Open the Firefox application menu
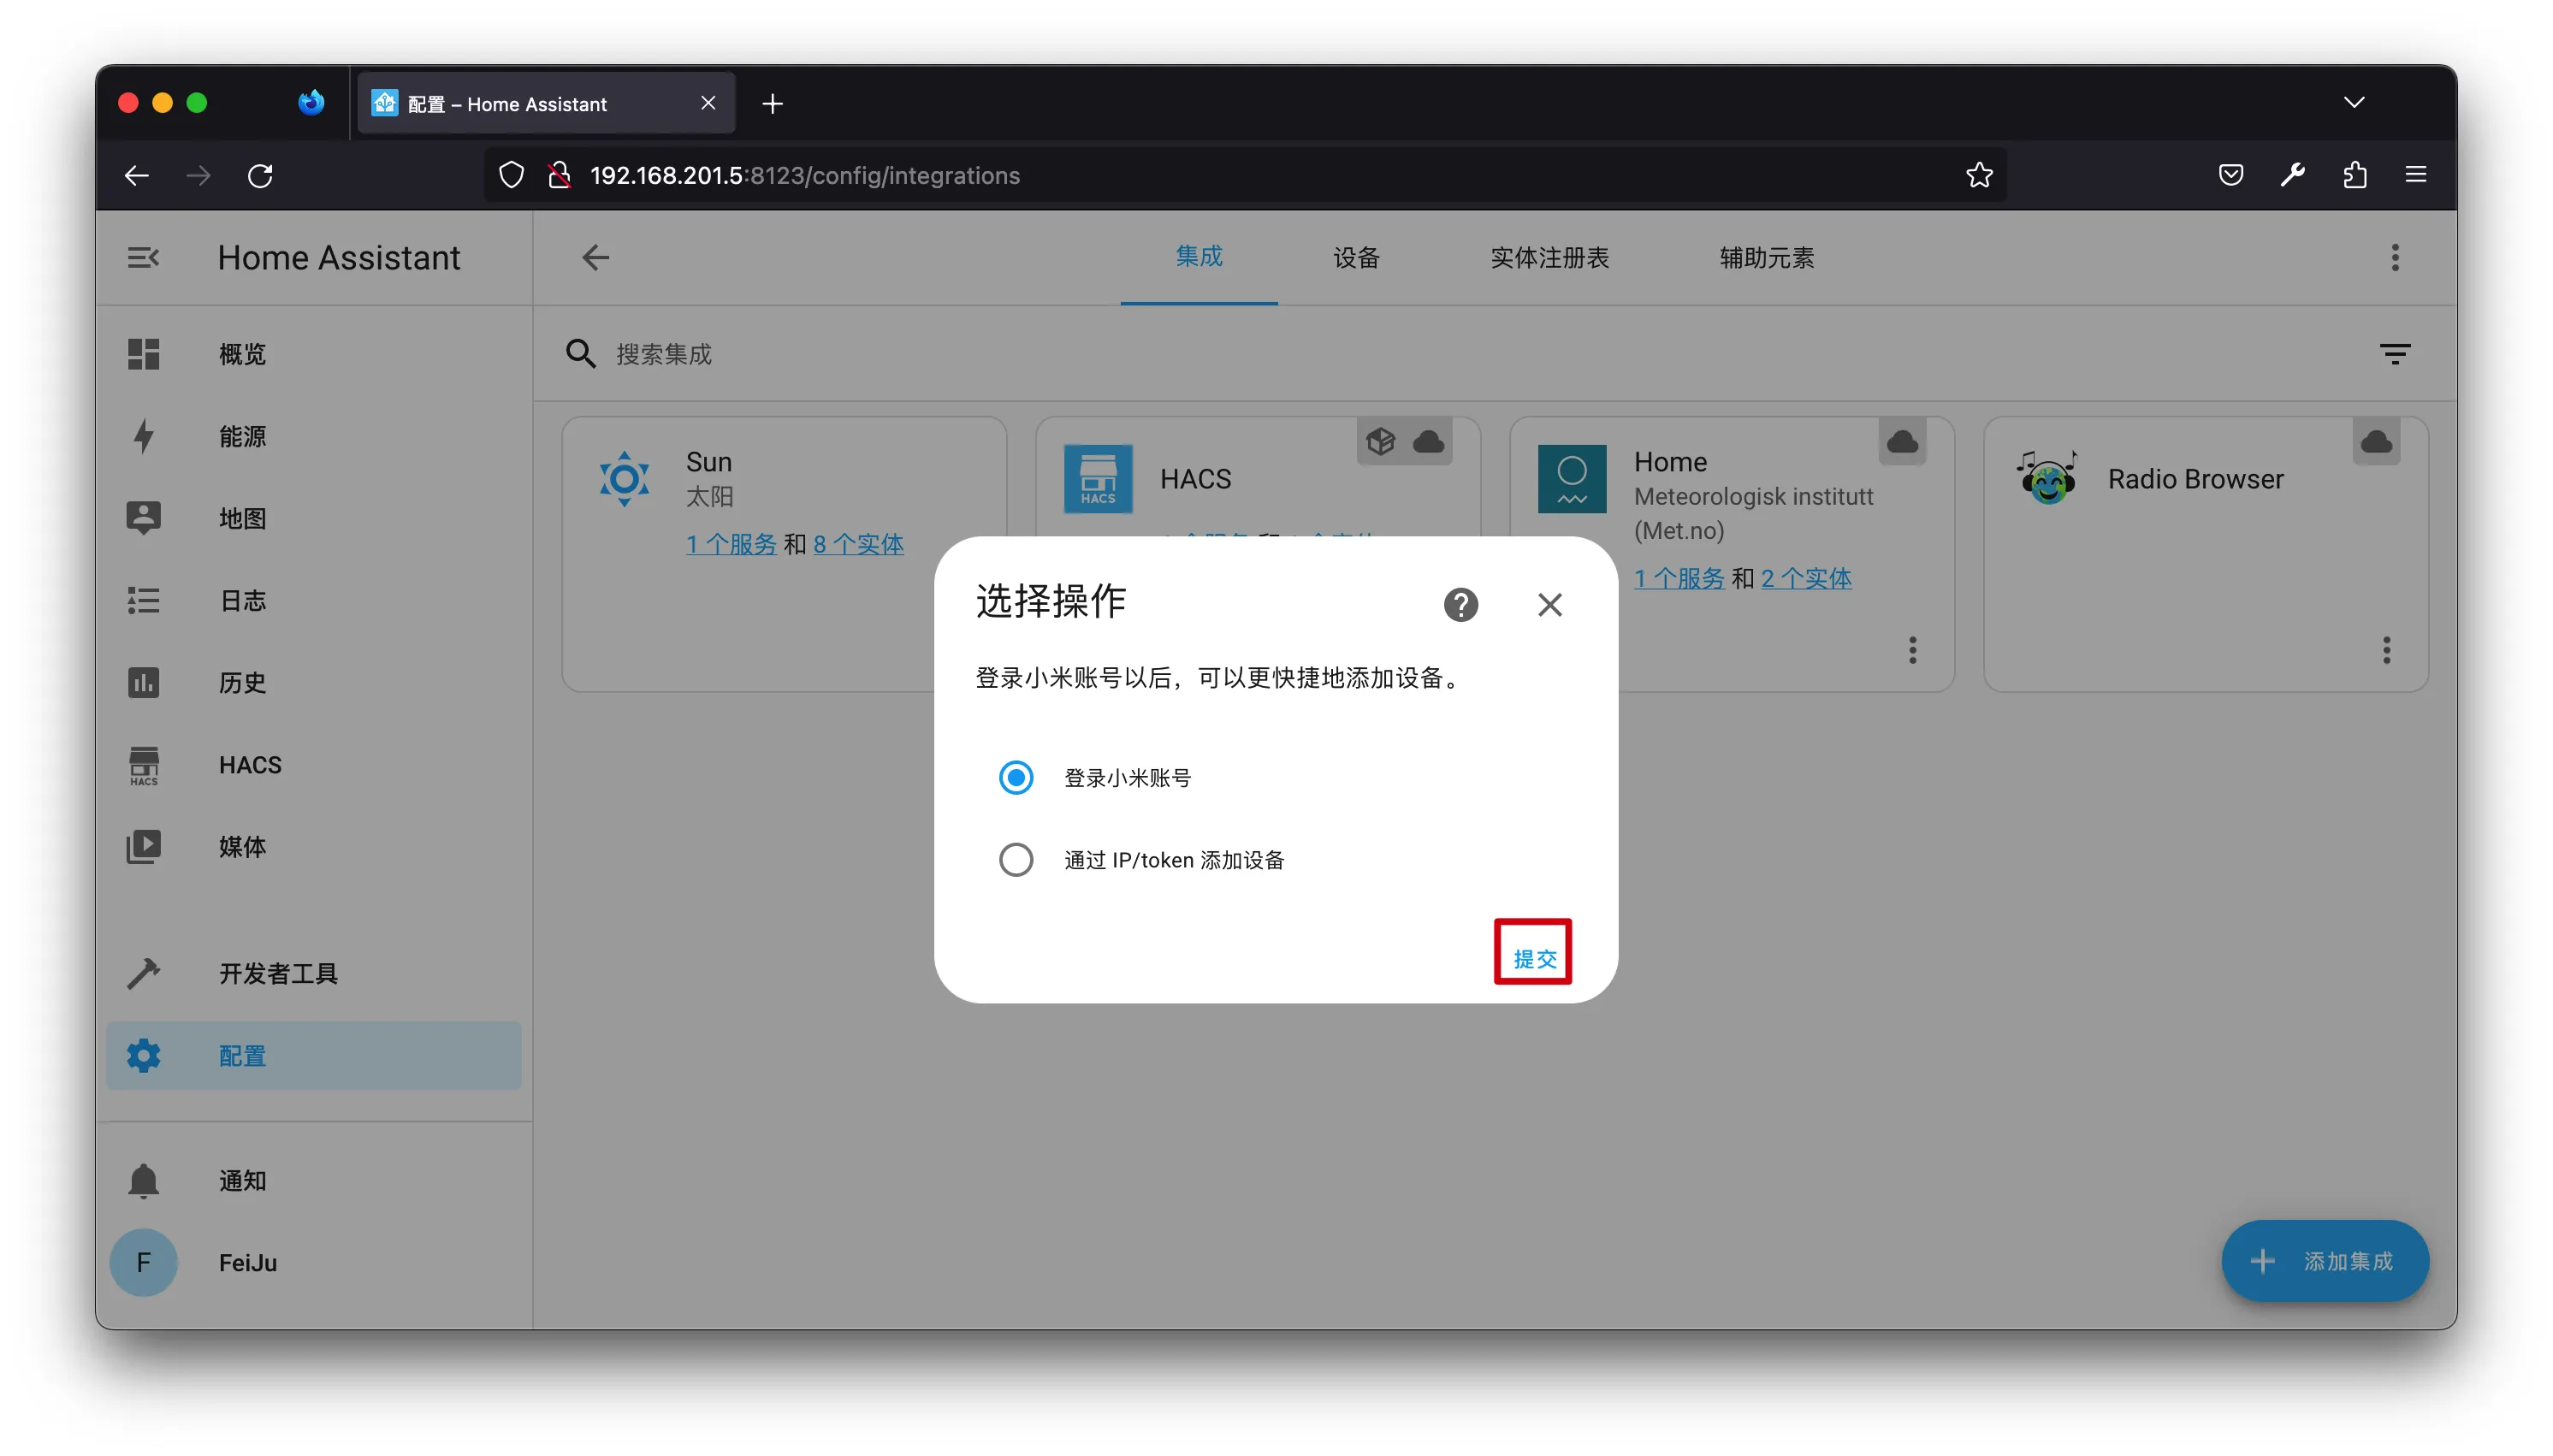The width and height of the screenshot is (2553, 1456). pyautogui.click(x=2416, y=175)
